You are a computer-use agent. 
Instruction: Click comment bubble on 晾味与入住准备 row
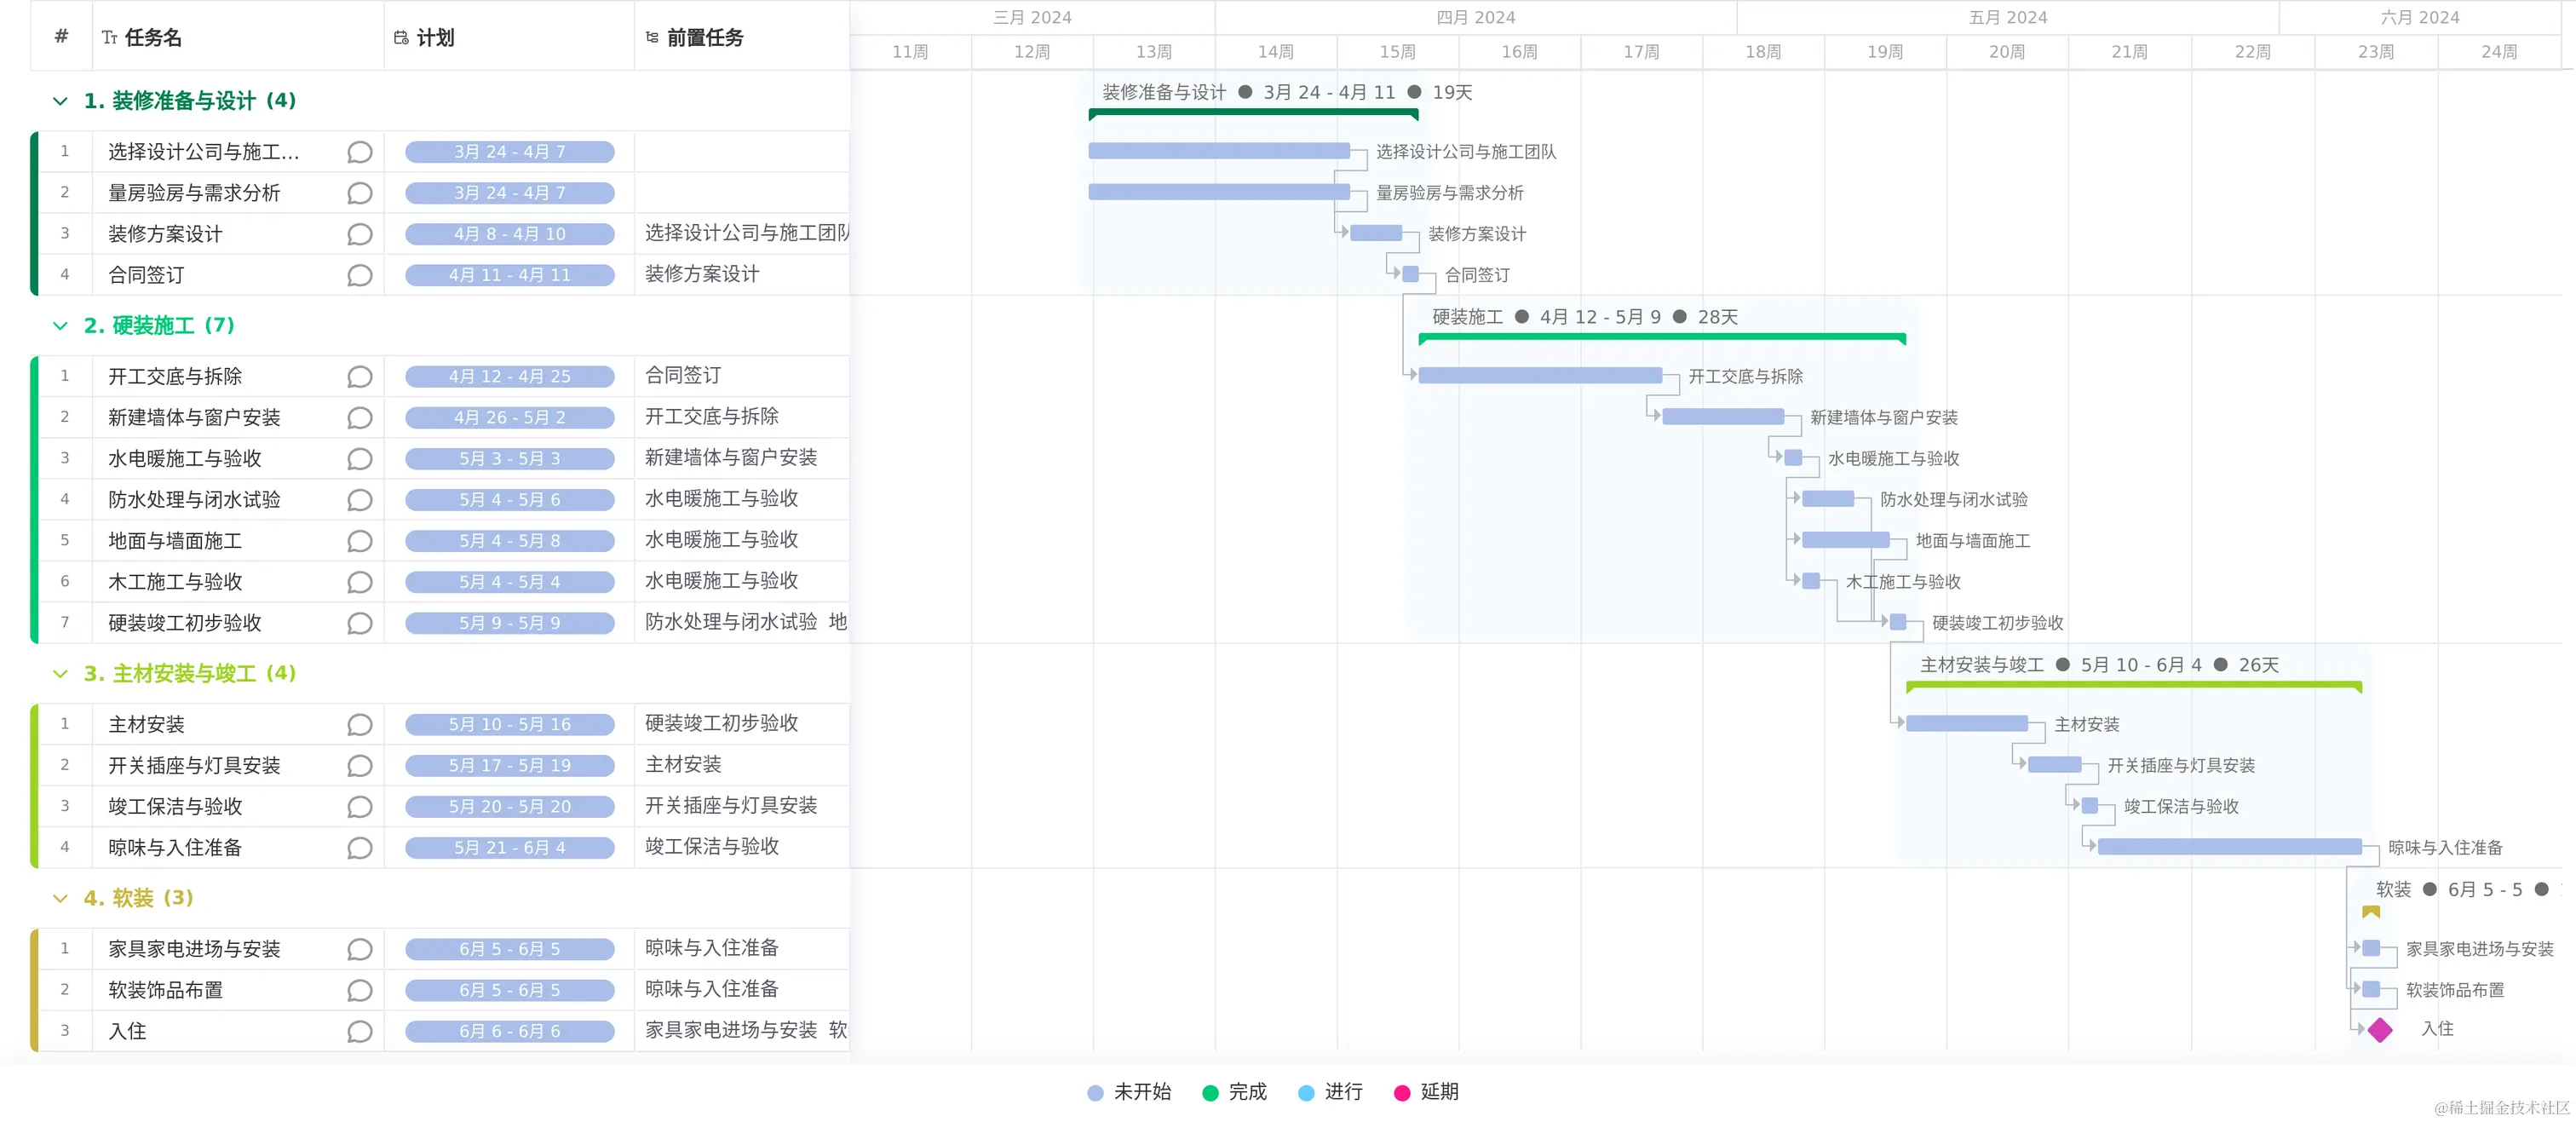click(360, 848)
